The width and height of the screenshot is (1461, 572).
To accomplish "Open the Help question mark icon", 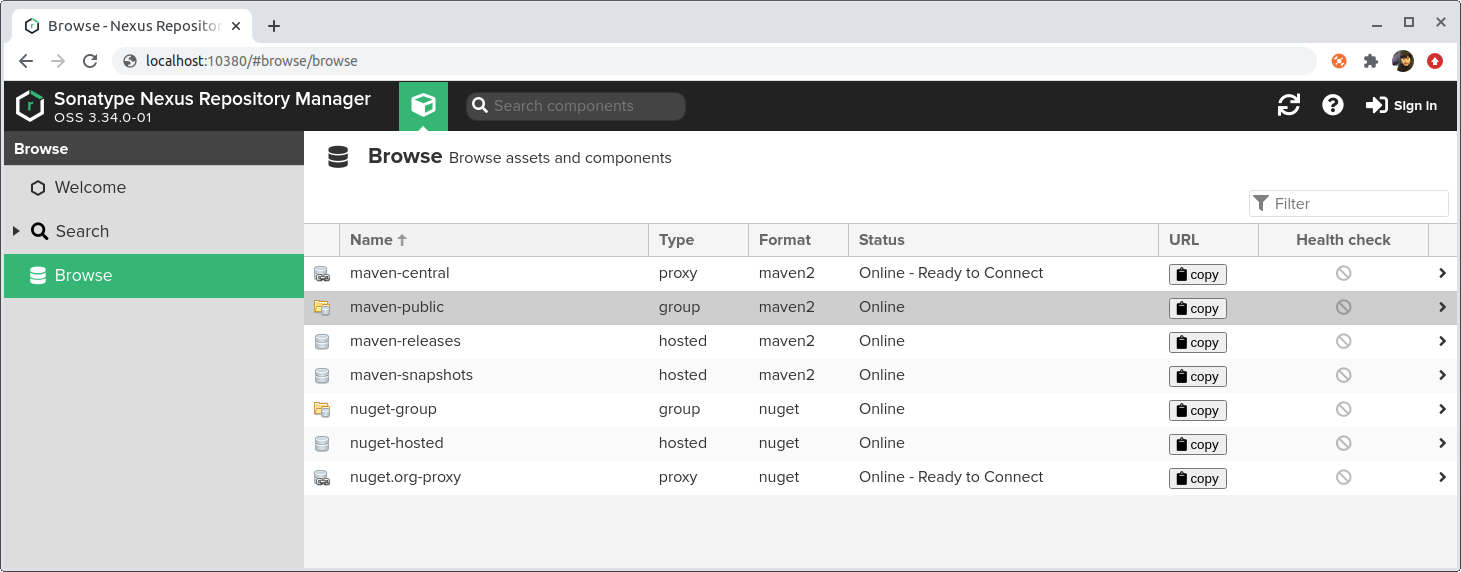I will [x=1333, y=105].
